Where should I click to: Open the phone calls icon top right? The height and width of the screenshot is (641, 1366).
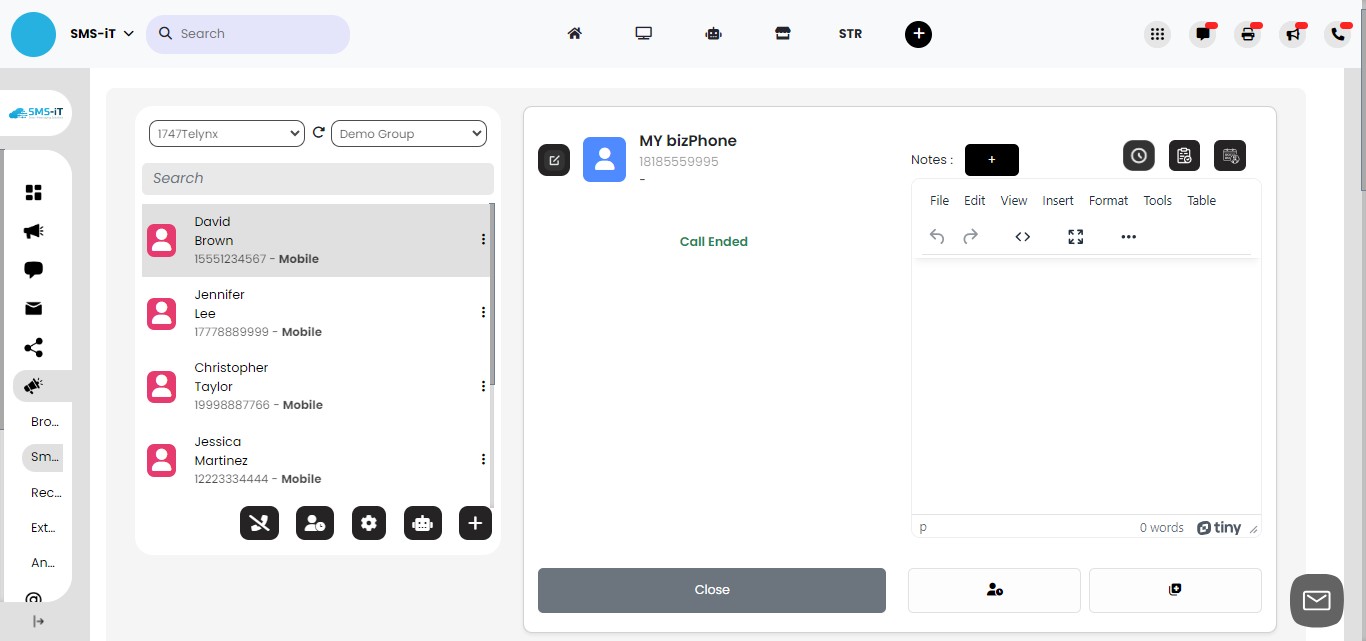pyautogui.click(x=1337, y=33)
